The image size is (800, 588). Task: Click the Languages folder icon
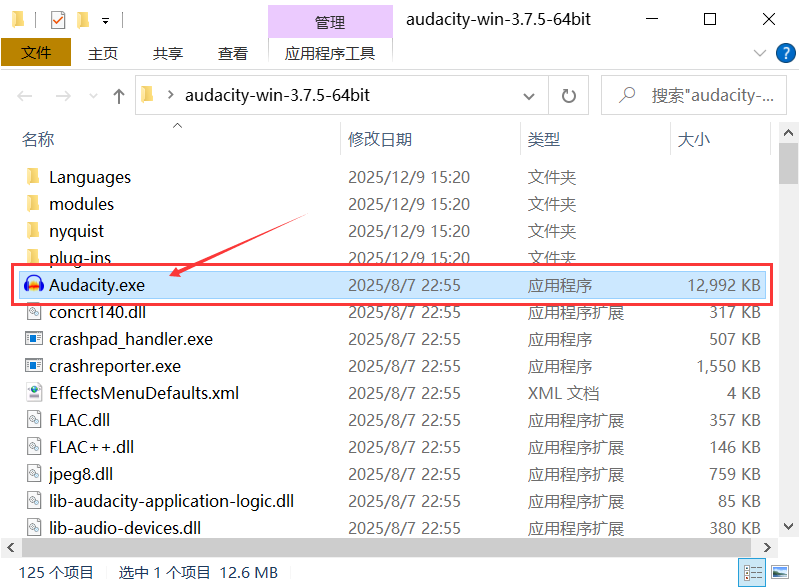click(x=34, y=177)
